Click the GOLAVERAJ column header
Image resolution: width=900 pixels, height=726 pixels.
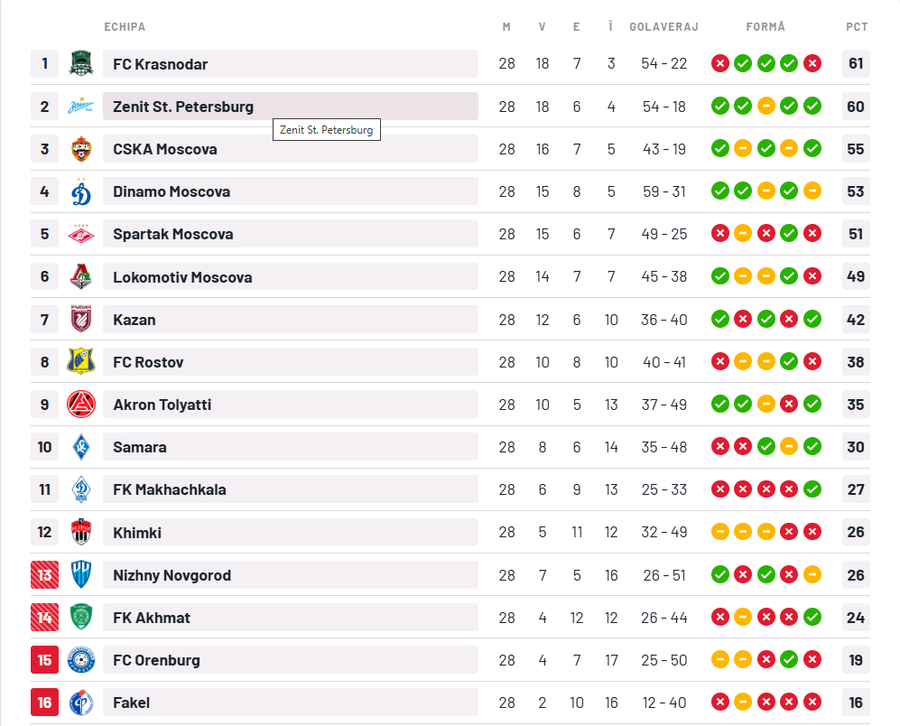(x=664, y=27)
